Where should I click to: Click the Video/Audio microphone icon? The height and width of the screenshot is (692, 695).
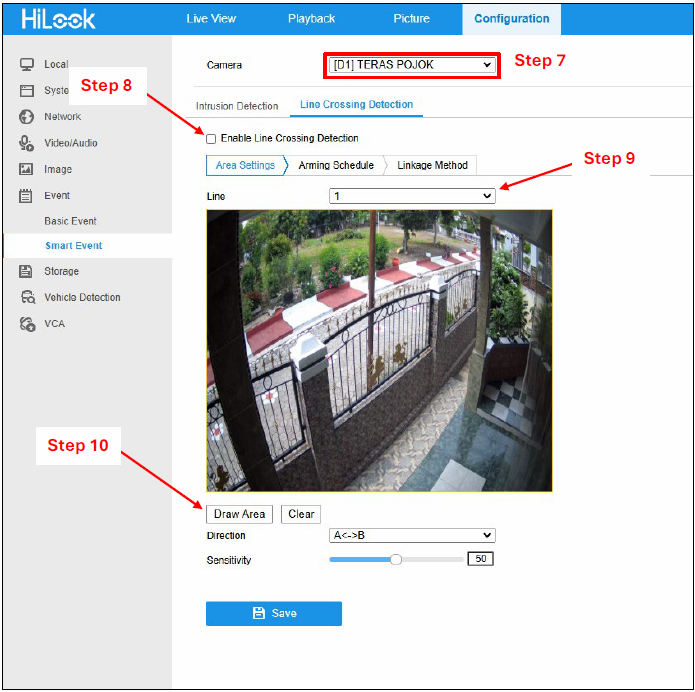26,143
